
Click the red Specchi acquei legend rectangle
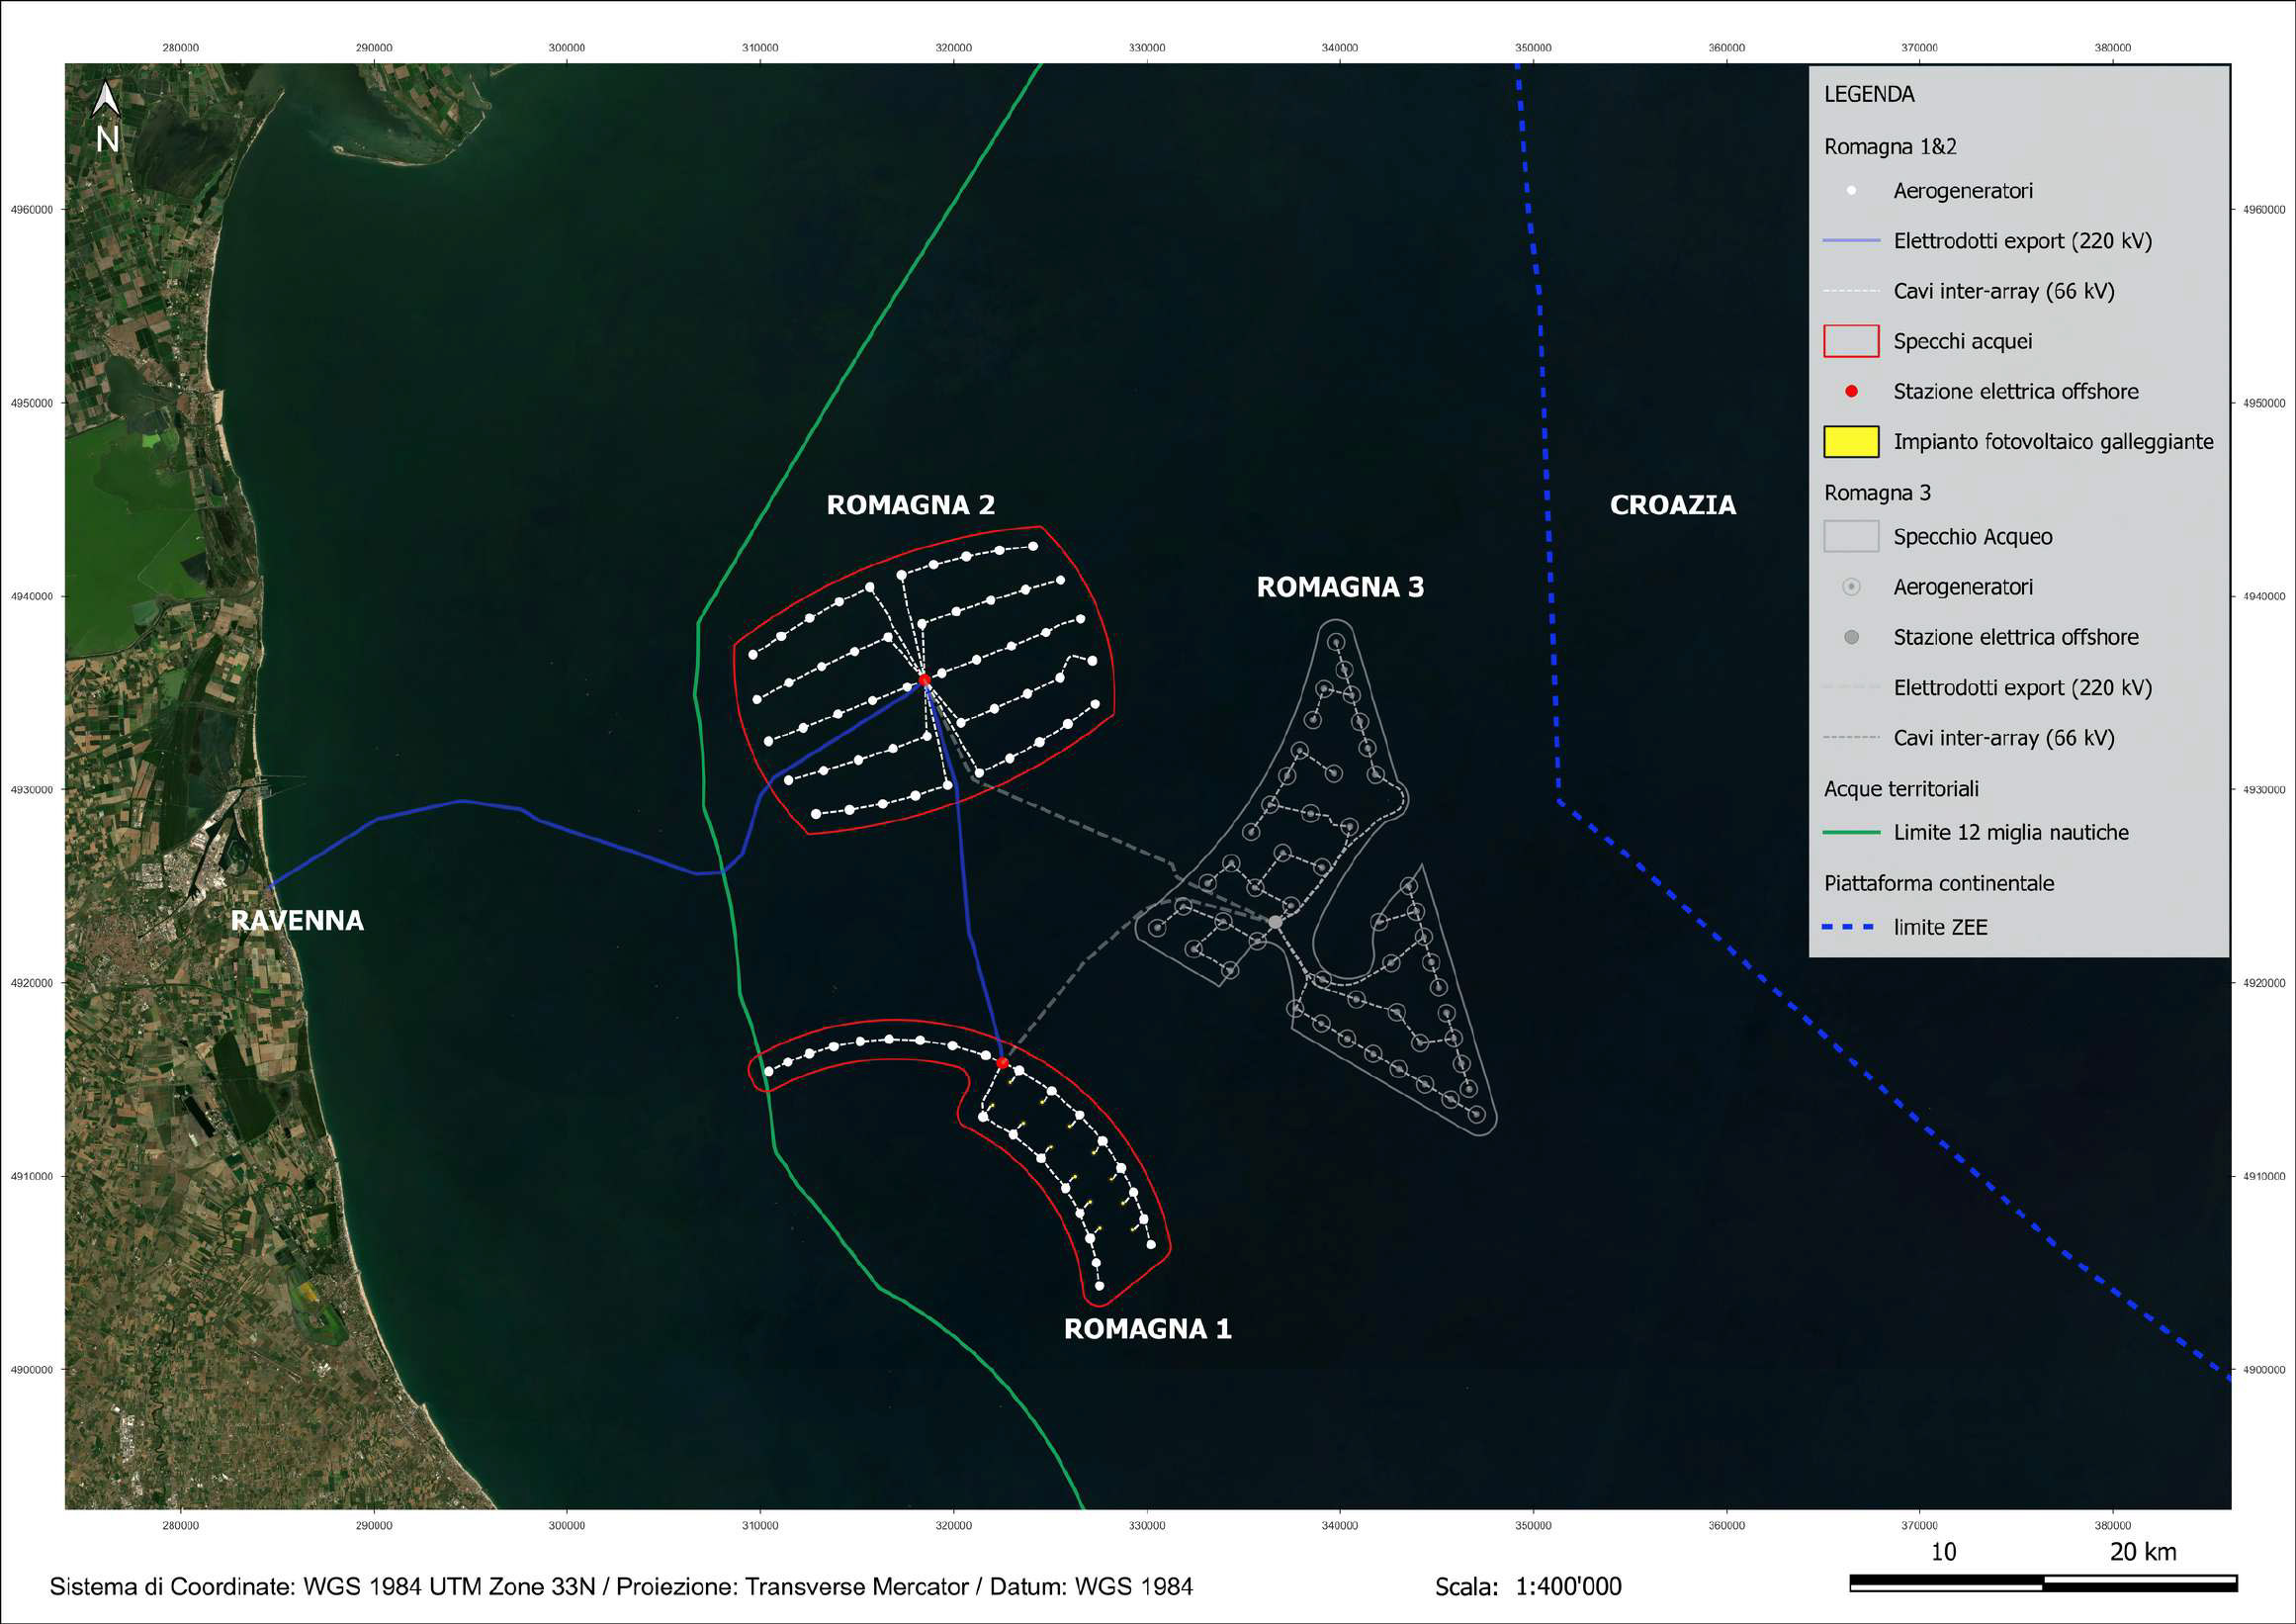1851,341
